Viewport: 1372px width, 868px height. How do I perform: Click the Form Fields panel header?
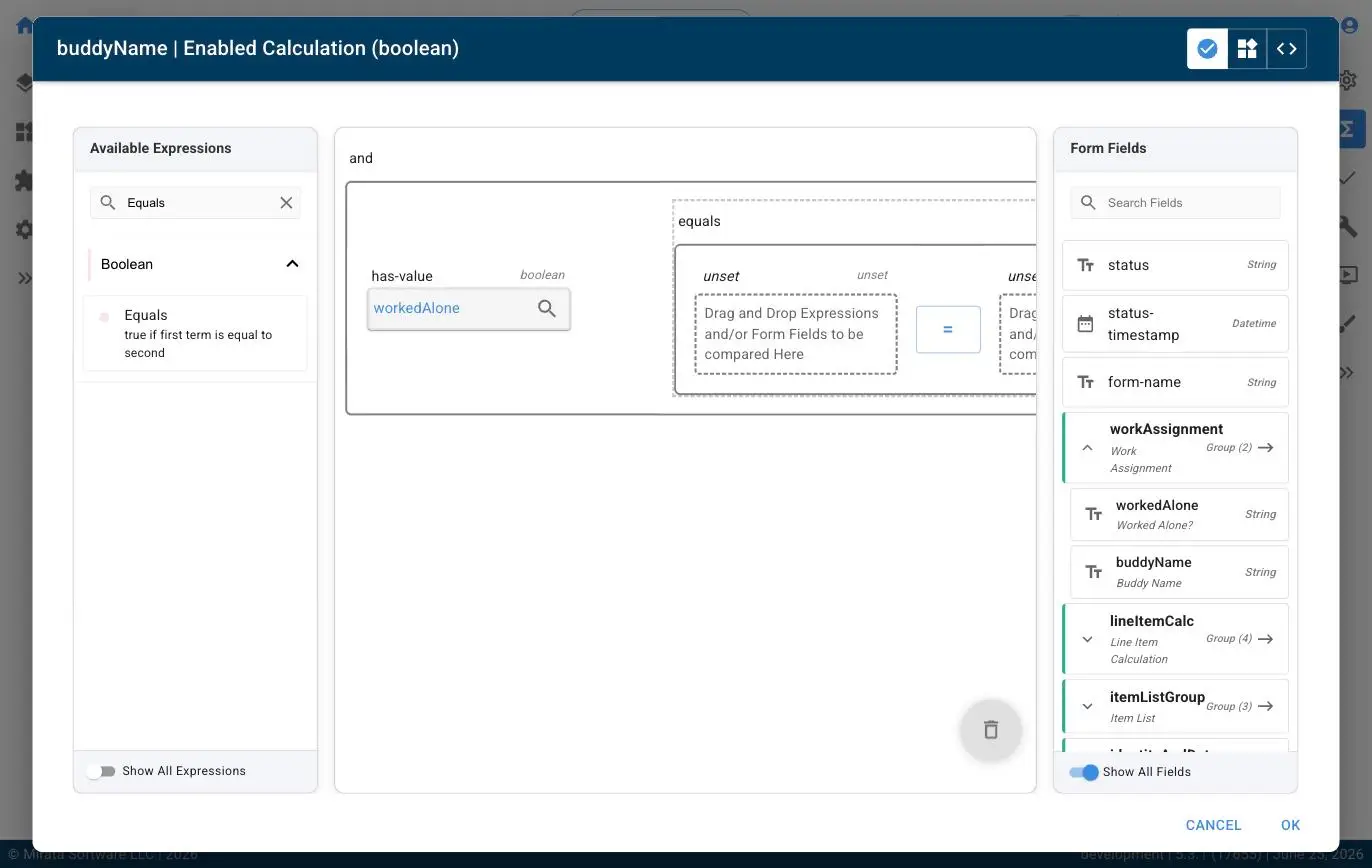1175,148
